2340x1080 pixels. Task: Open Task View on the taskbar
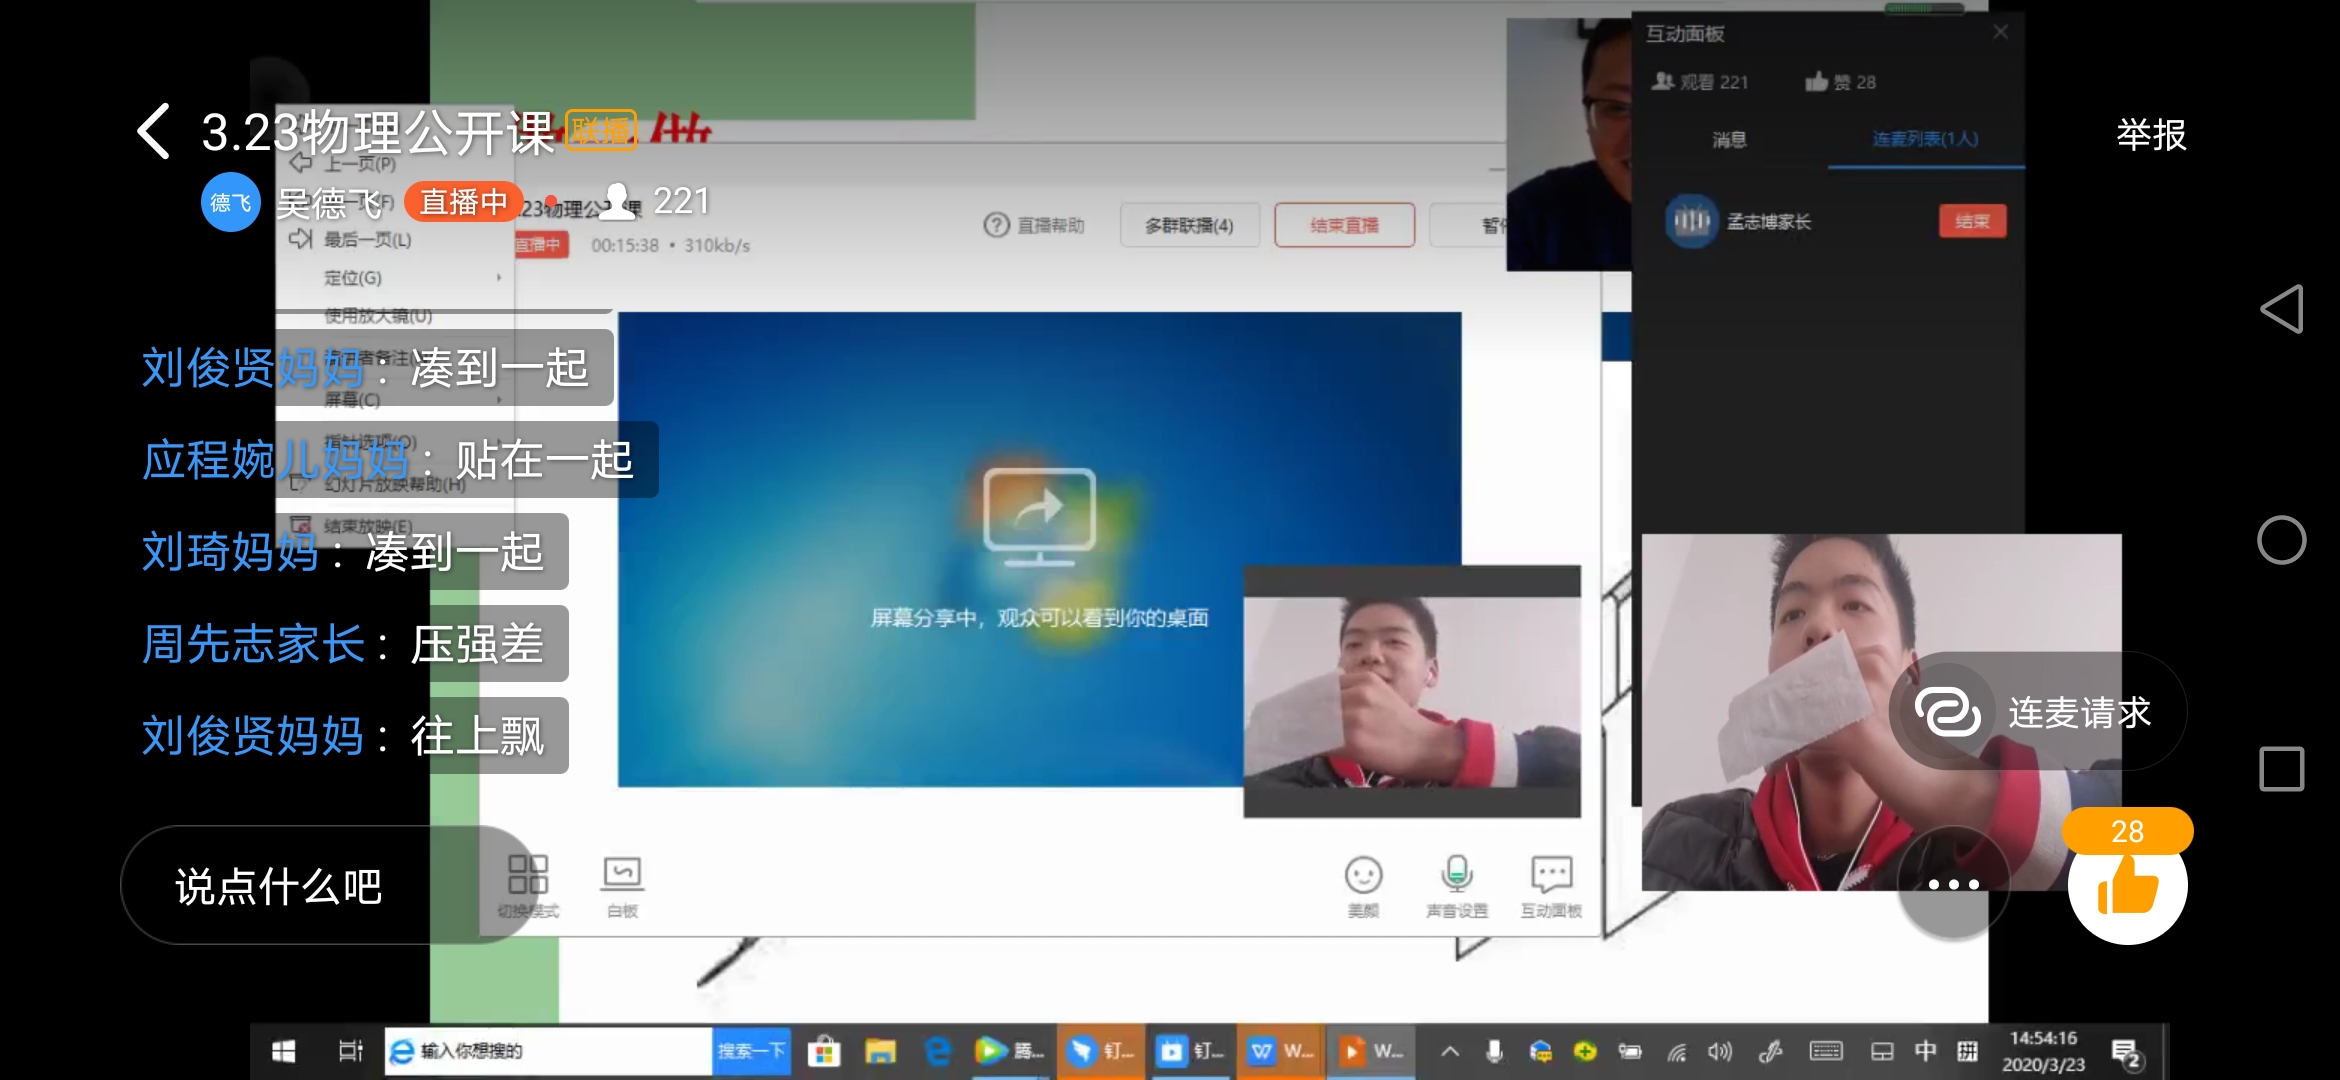pyautogui.click(x=350, y=1051)
